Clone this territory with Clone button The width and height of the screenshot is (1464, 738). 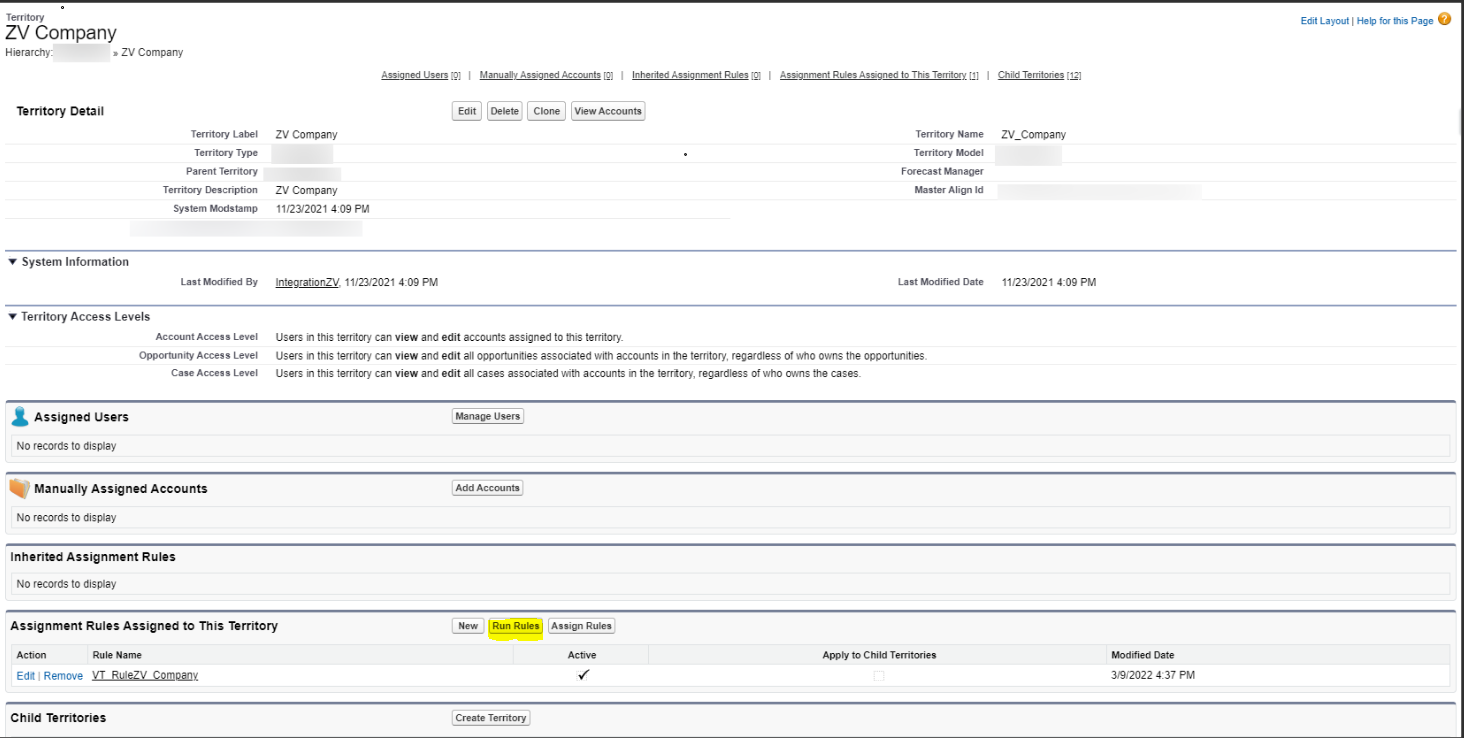point(546,111)
